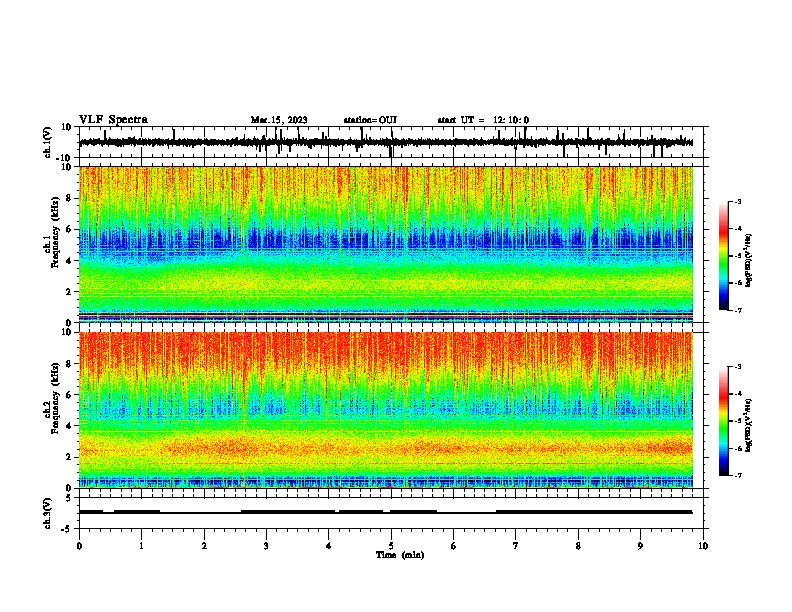The height and width of the screenshot is (612, 792).
Task: Click the ch.1 "Frequency (kHz)" axis label
Action: coord(55,233)
